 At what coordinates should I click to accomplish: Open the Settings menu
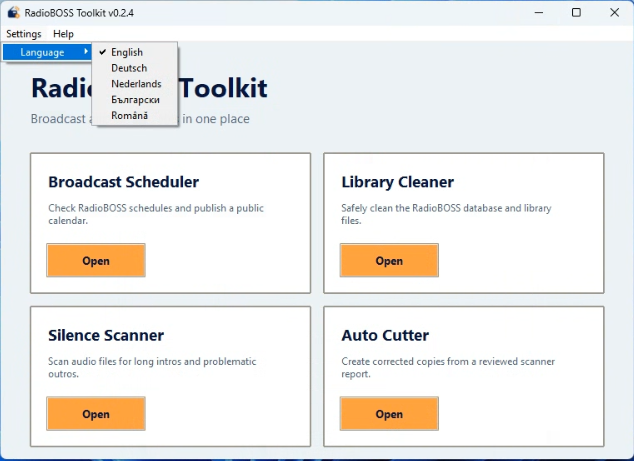[x=23, y=34]
